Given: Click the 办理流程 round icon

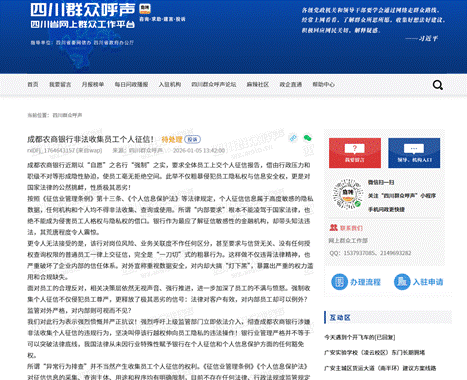Looking at the screenshot, I should pos(339,282).
